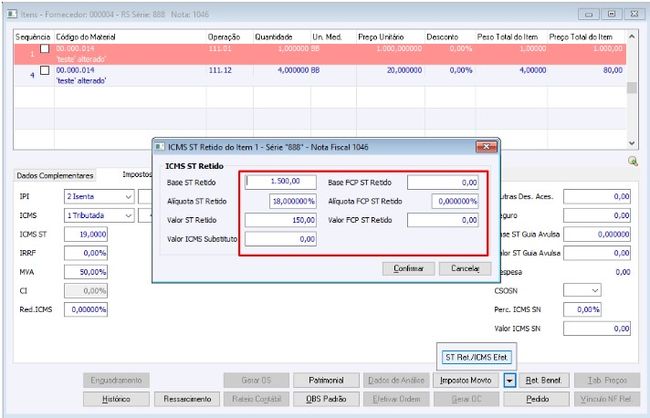
Task: Click the items grid scroll up arrow
Action: coord(632,36)
